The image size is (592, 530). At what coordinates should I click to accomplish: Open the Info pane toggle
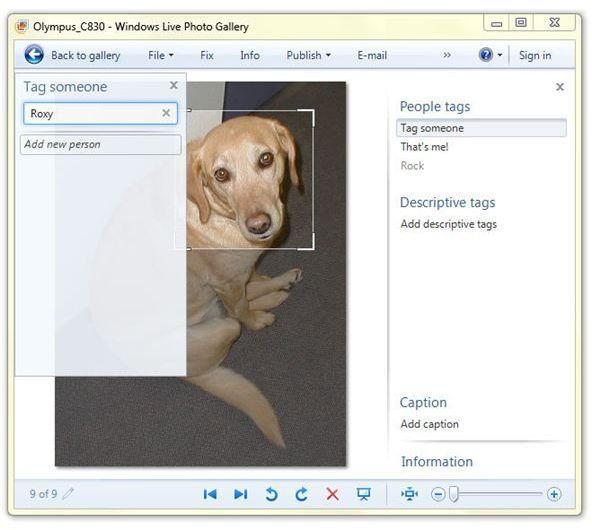click(250, 55)
